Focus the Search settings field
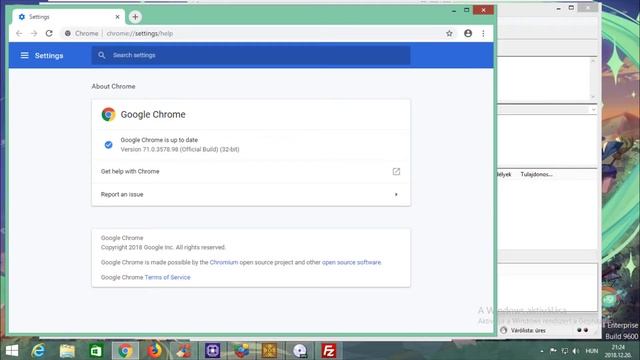 [251, 55]
